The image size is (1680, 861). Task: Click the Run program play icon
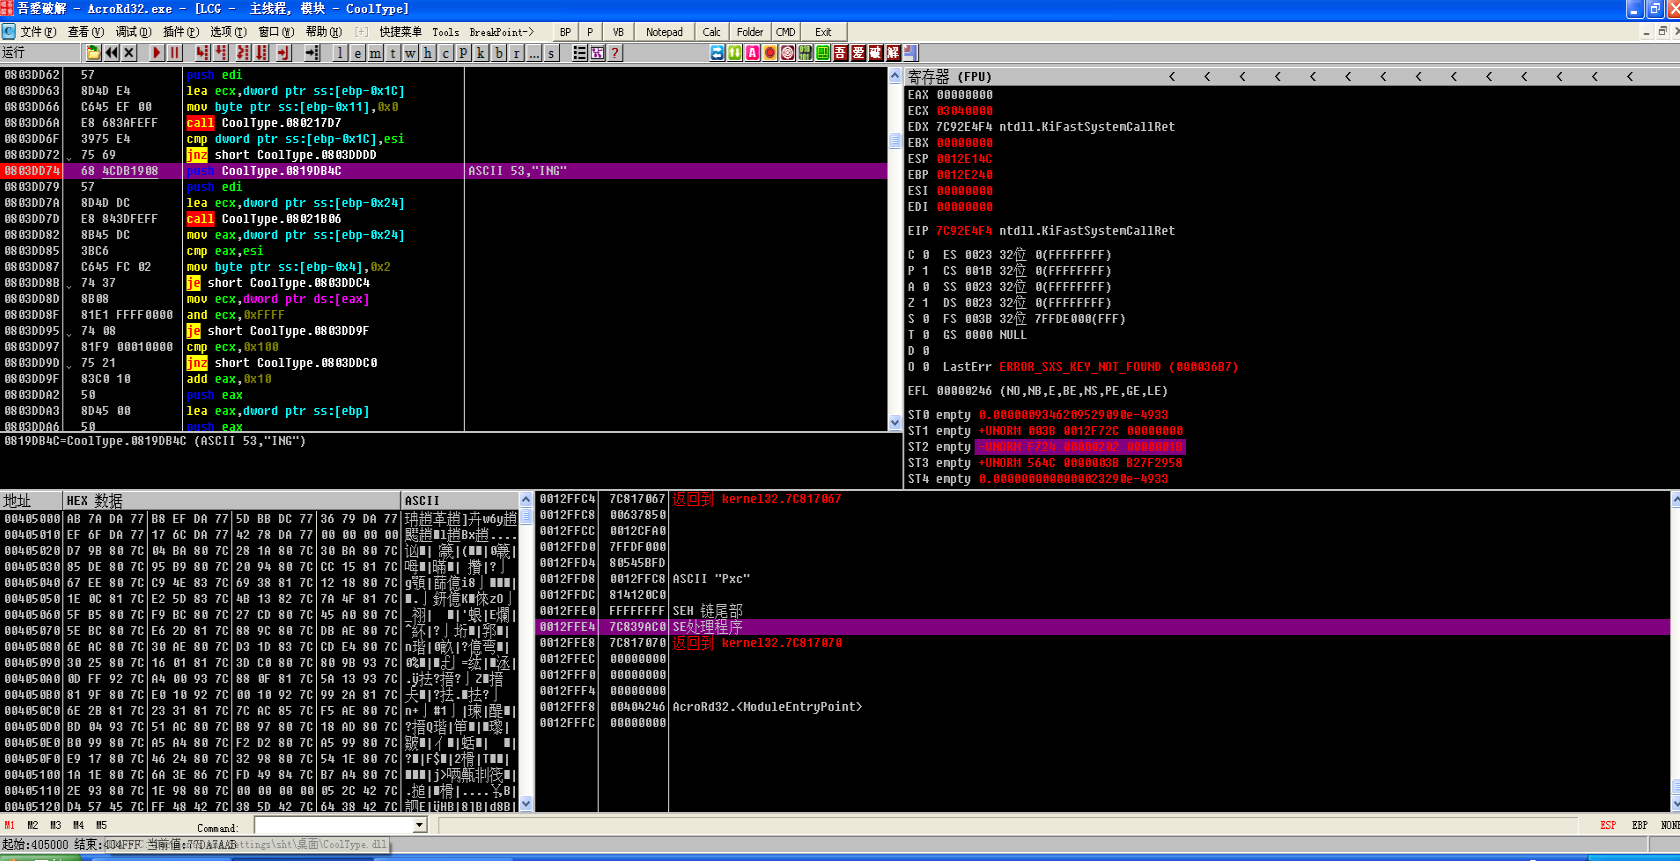click(x=157, y=53)
